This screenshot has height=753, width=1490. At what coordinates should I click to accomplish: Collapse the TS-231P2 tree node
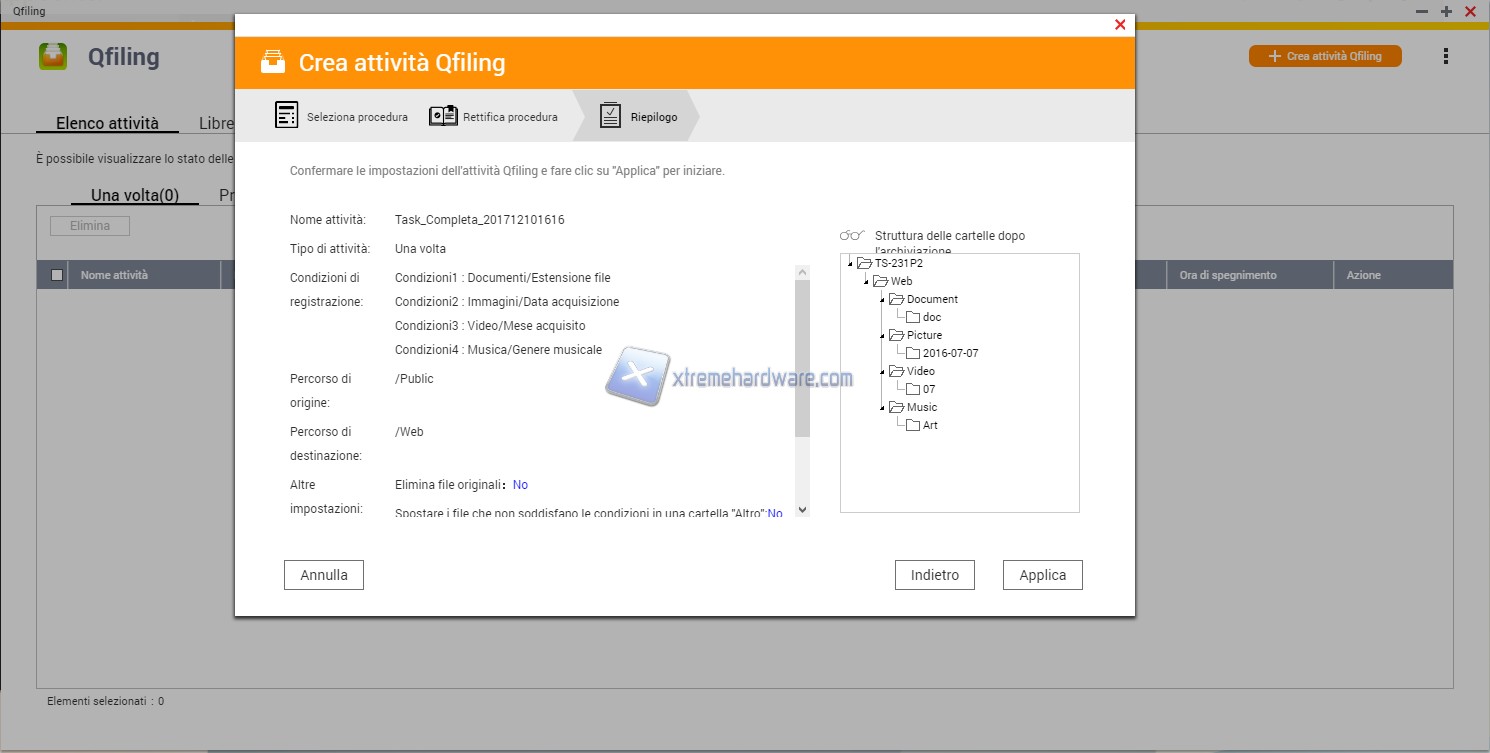850,264
